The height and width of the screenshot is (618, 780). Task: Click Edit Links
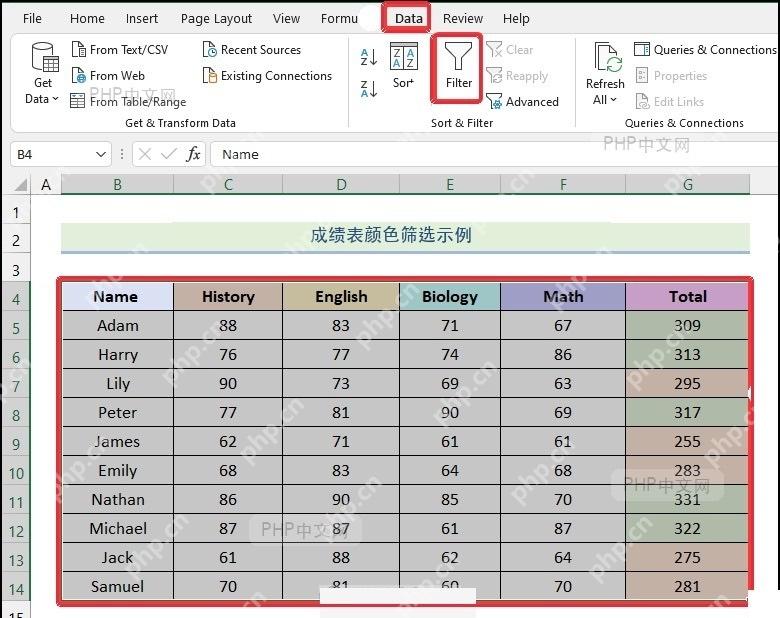click(670, 102)
